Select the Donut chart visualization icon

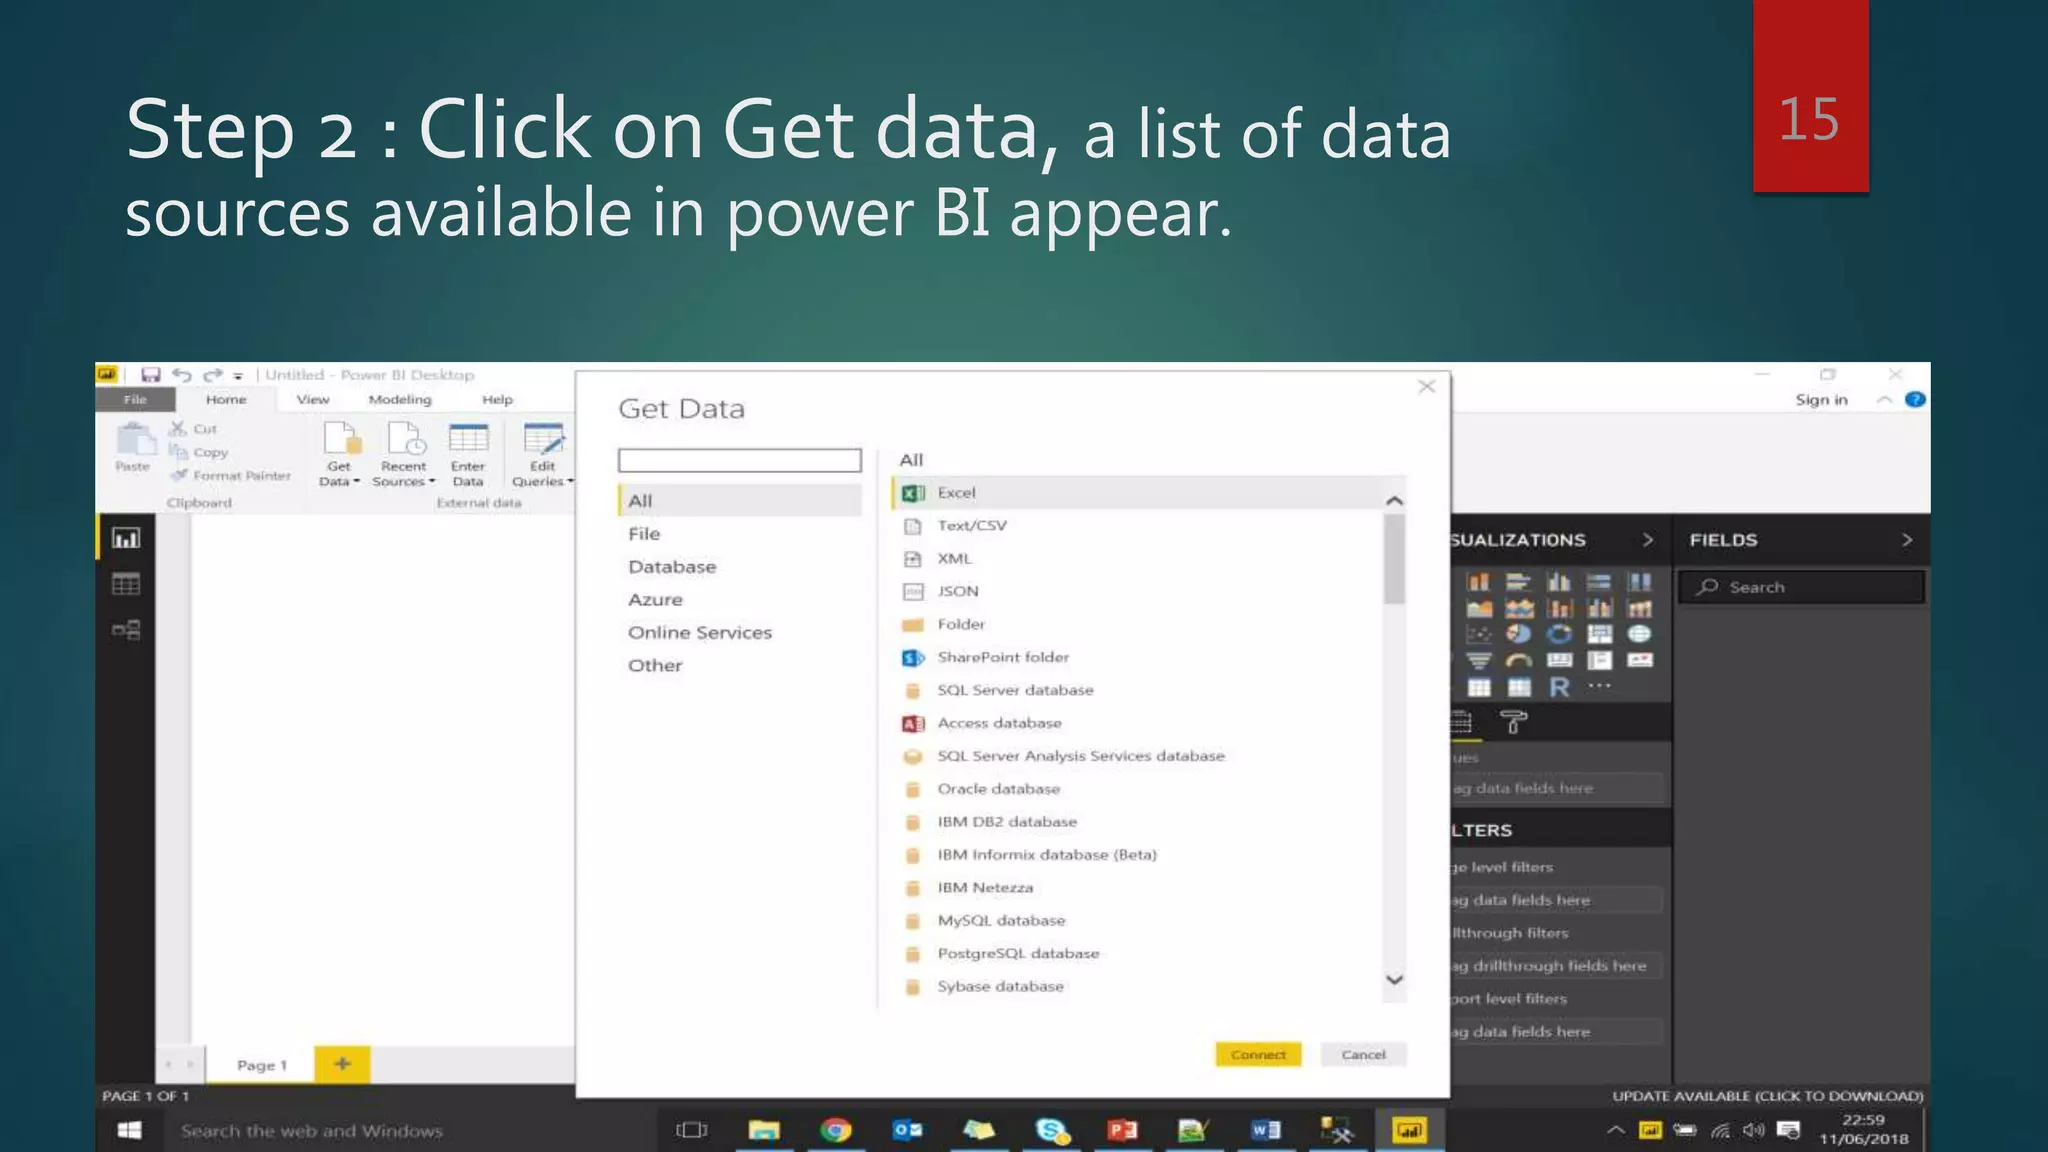(1559, 634)
